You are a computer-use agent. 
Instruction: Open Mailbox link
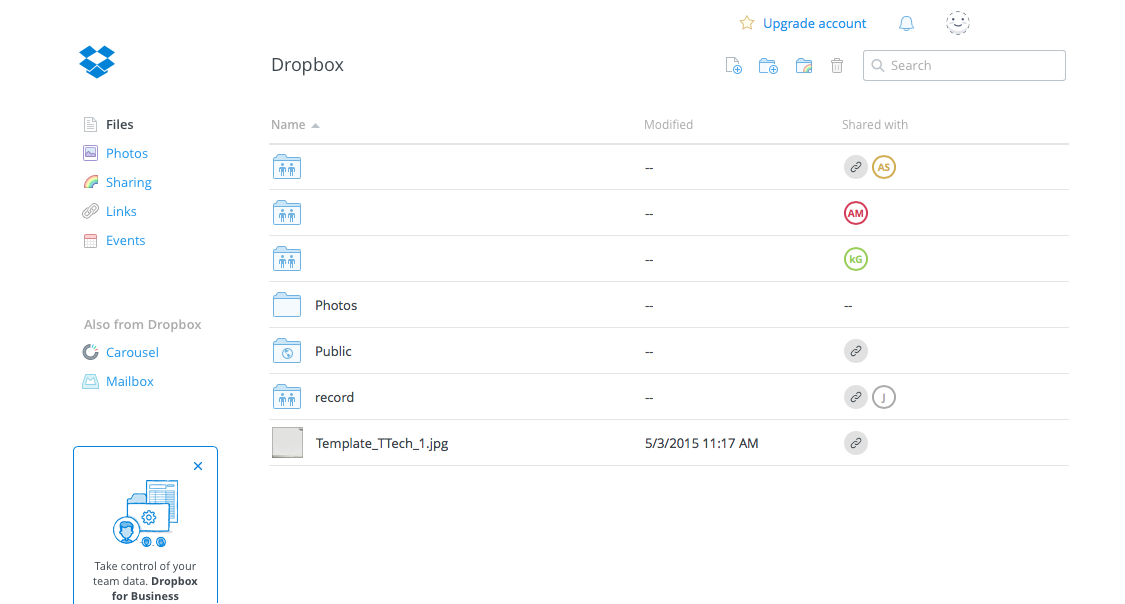click(130, 381)
